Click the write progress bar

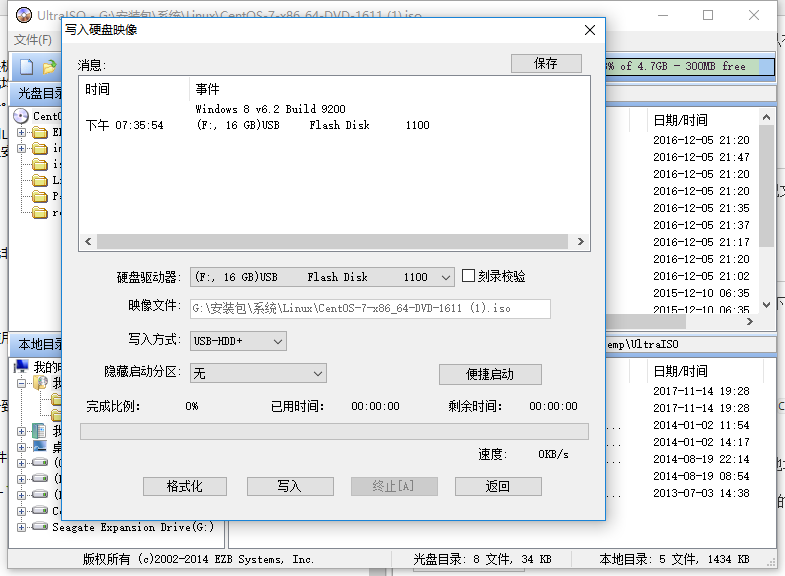pos(334,431)
